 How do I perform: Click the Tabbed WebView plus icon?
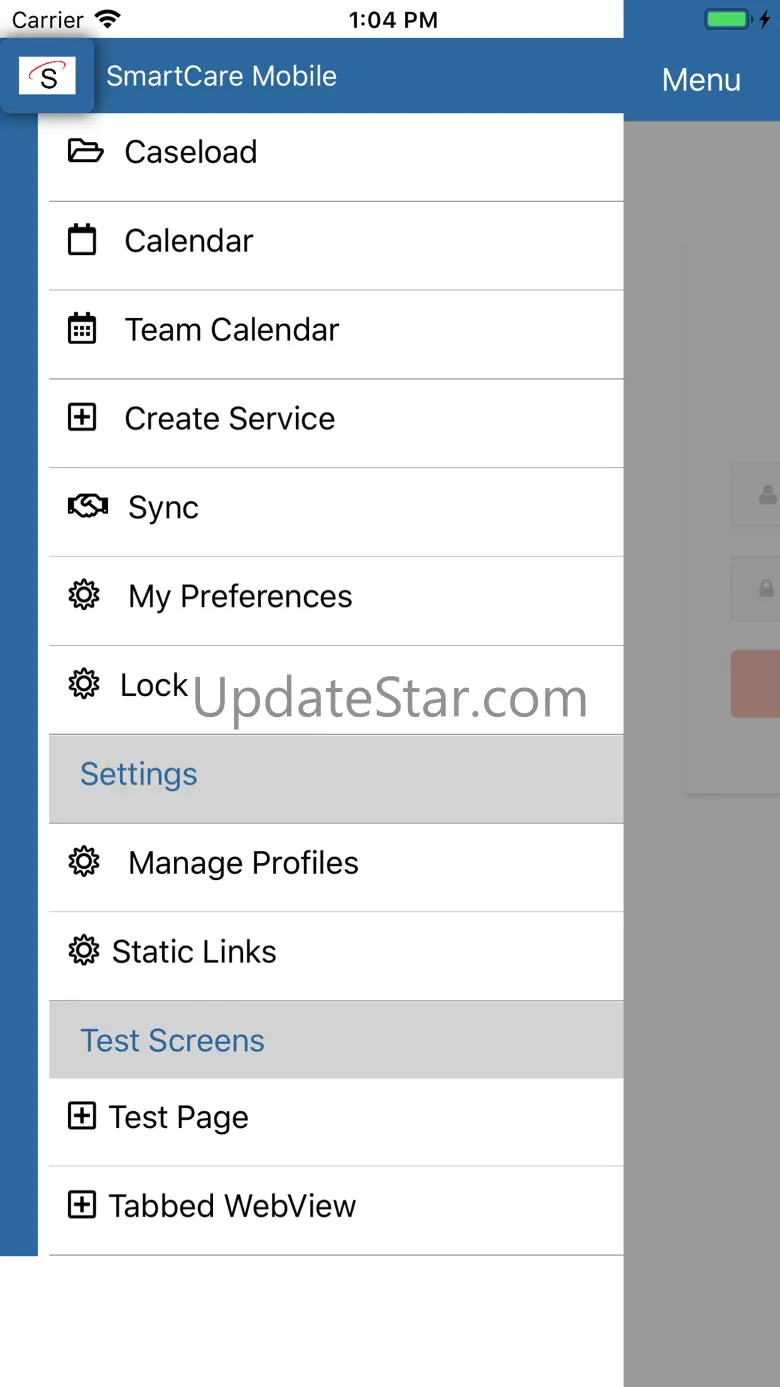click(x=82, y=1205)
